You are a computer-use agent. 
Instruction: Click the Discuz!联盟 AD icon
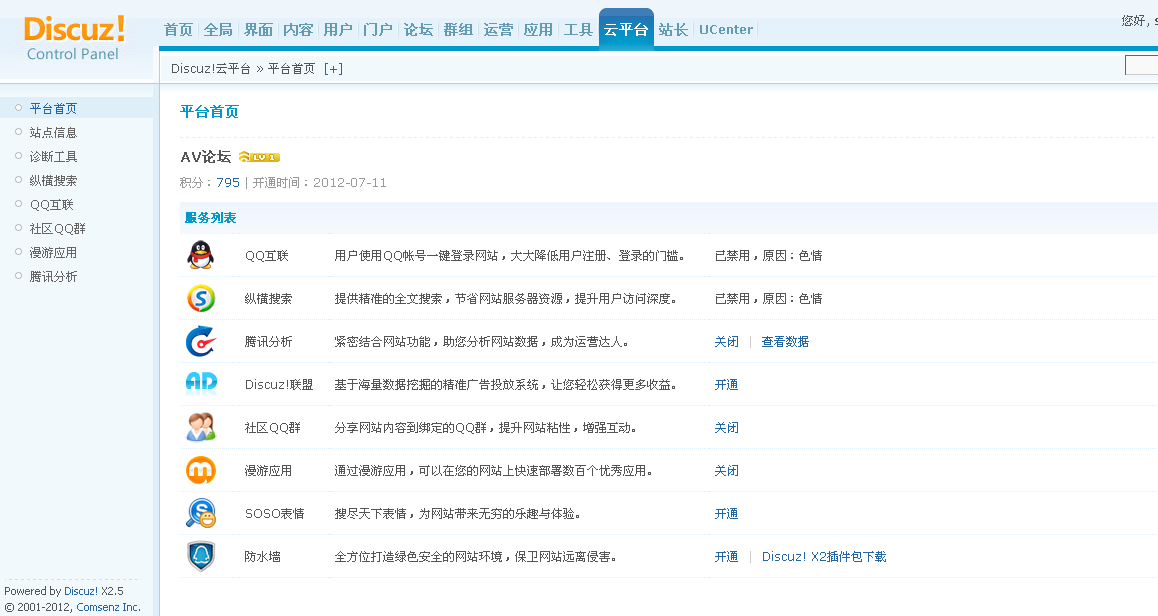pyautogui.click(x=202, y=383)
